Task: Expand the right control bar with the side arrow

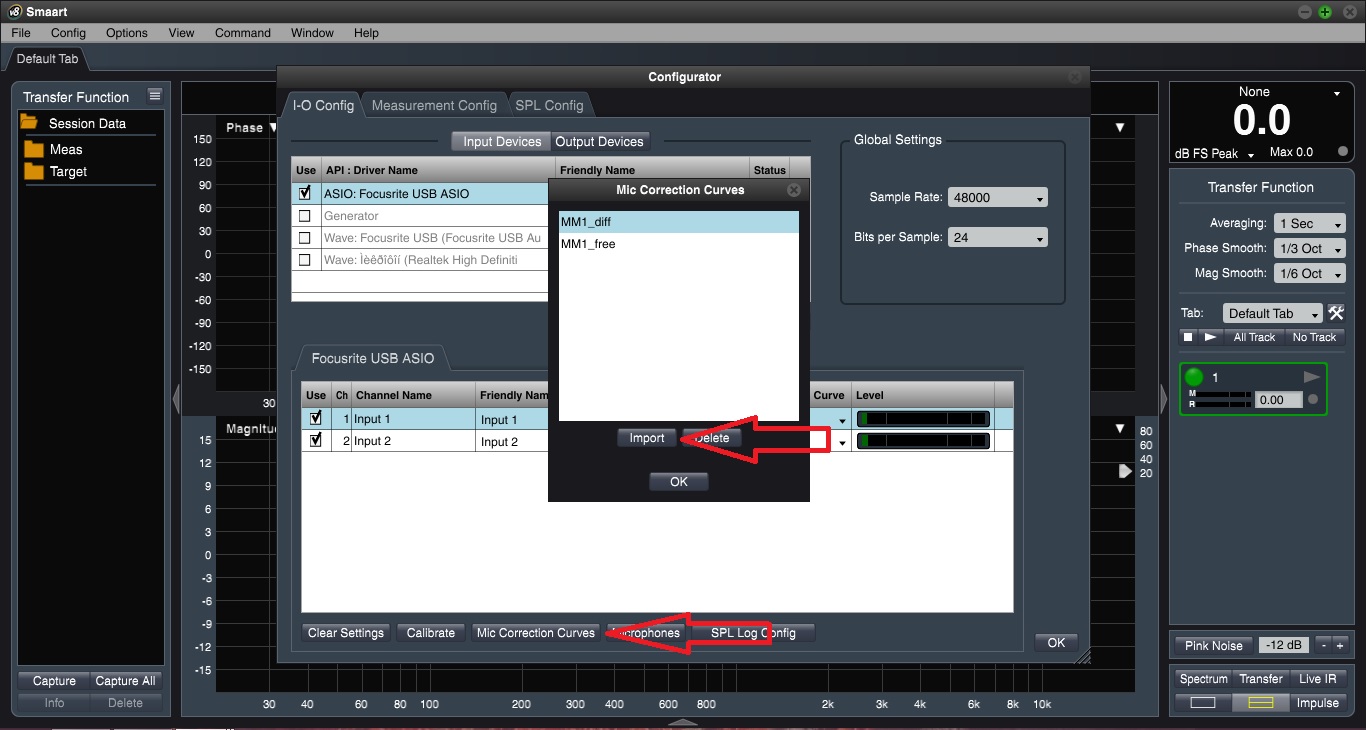Action: point(1163,400)
